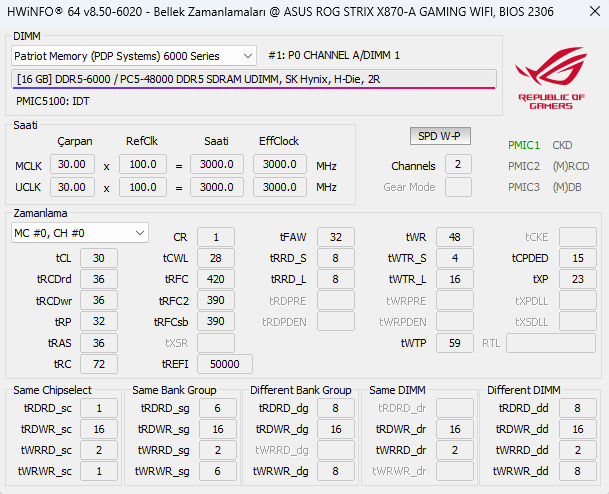Click the tRC value 72
This screenshot has width=609, height=494.
[x=99, y=364]
